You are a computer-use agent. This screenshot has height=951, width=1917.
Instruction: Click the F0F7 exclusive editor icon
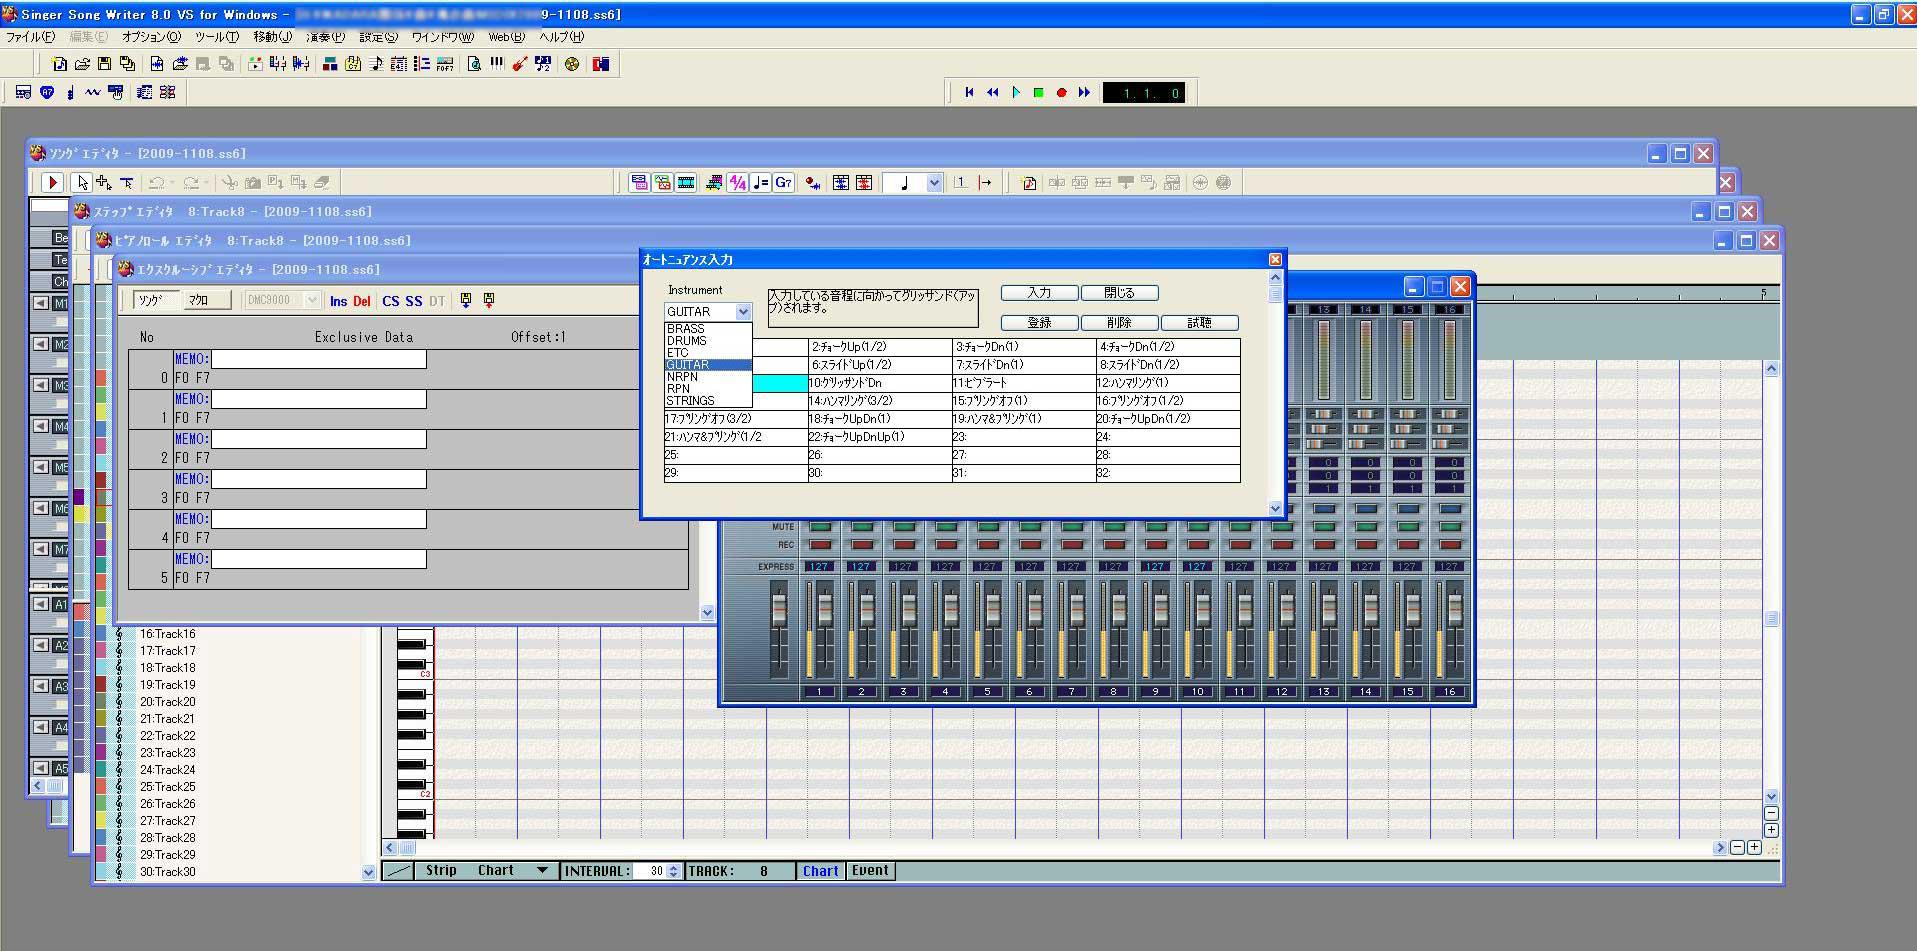[x=445, y=64]
